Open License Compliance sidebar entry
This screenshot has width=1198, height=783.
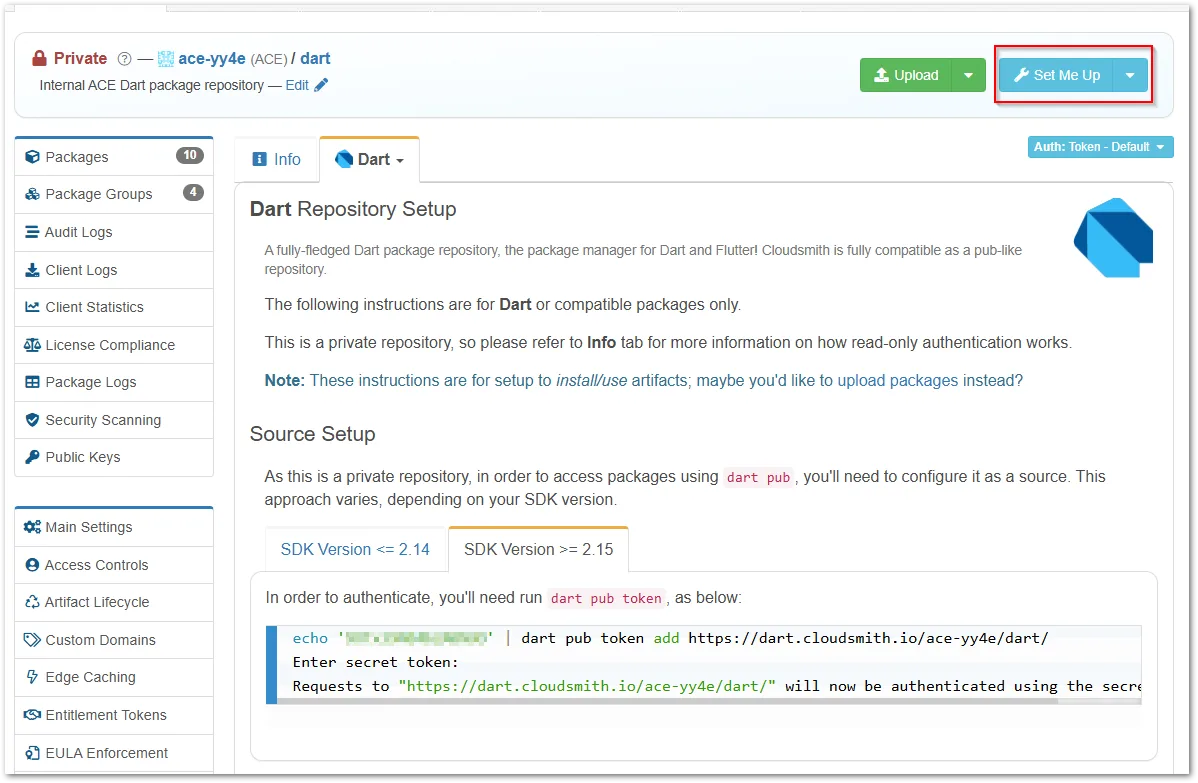coord(114,345)
